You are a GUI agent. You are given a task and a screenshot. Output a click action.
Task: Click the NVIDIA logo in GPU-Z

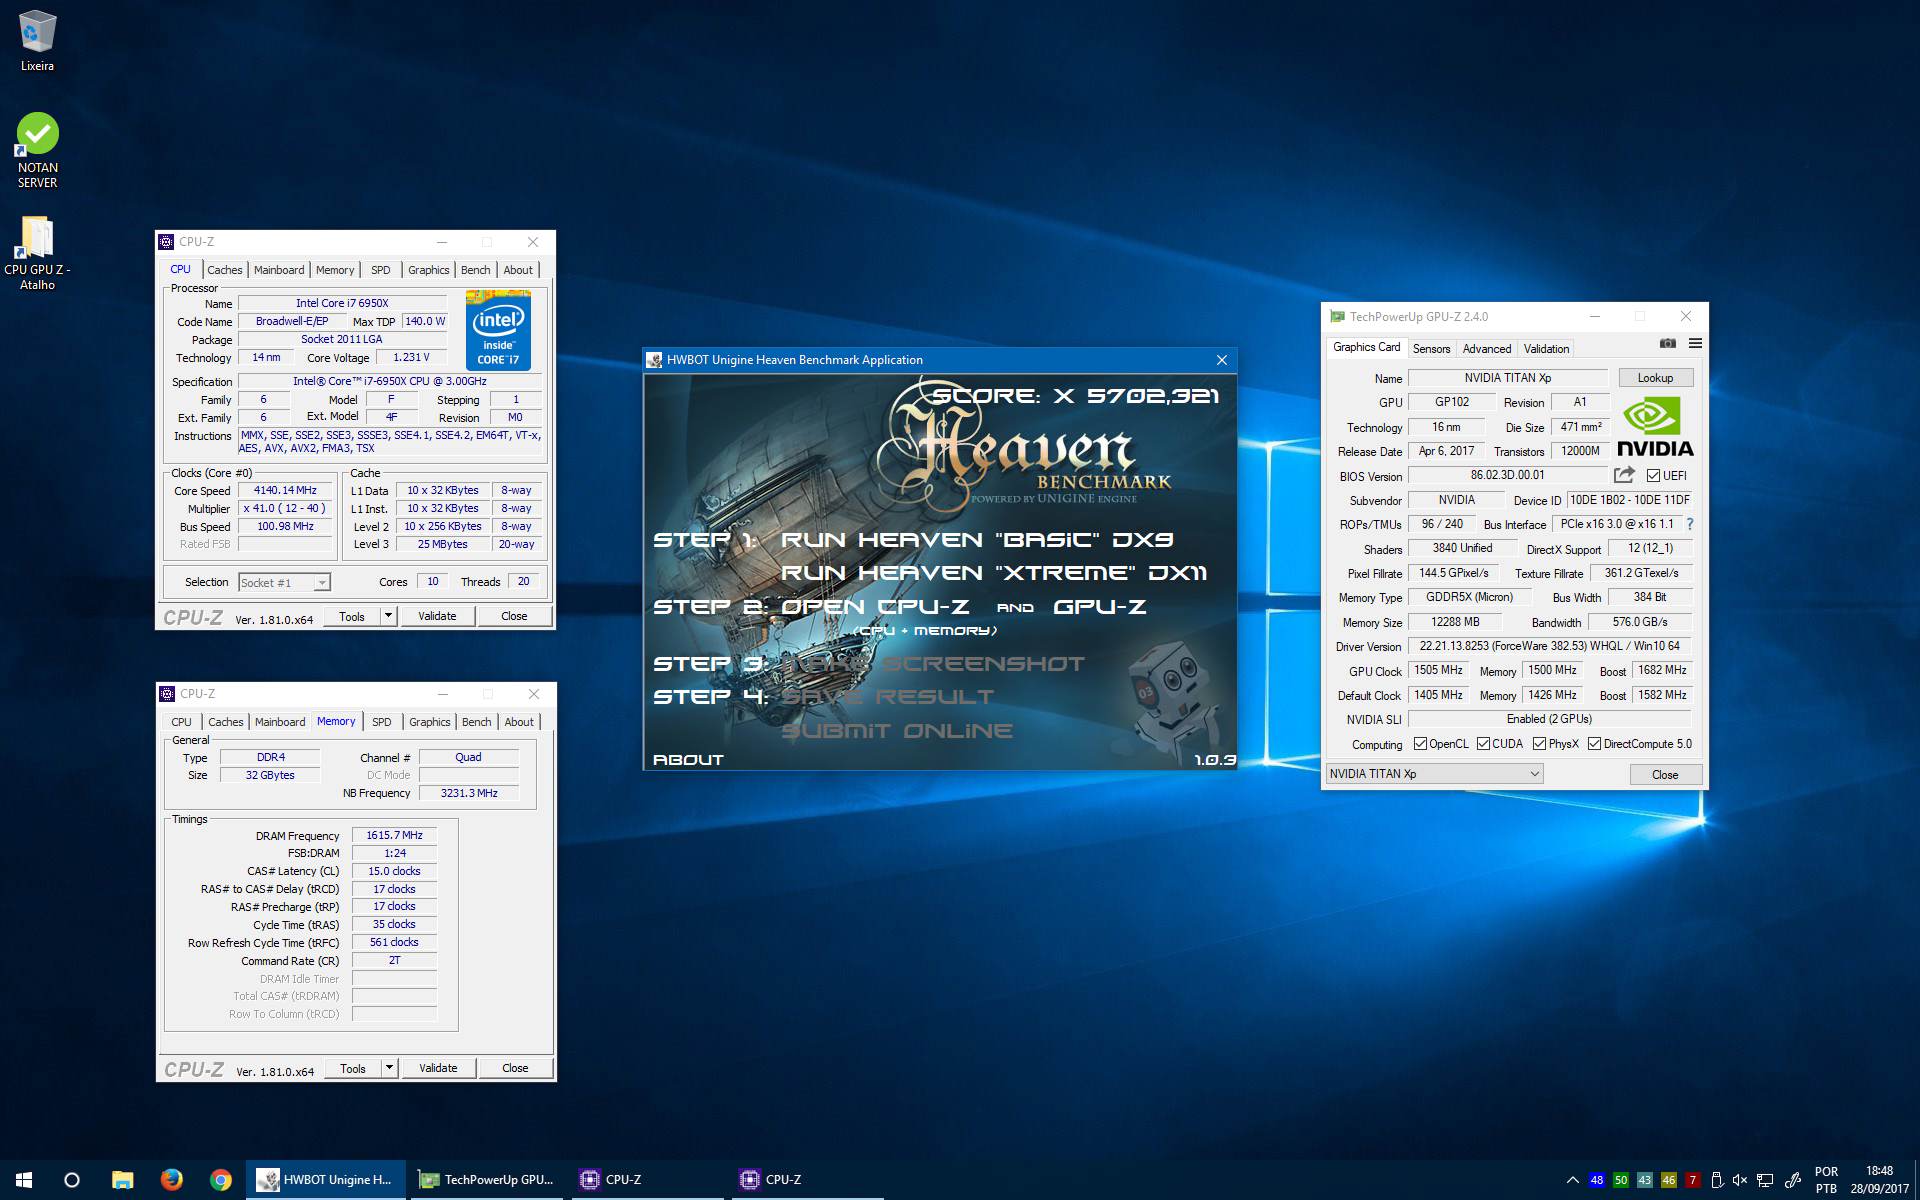[1655, 427]
